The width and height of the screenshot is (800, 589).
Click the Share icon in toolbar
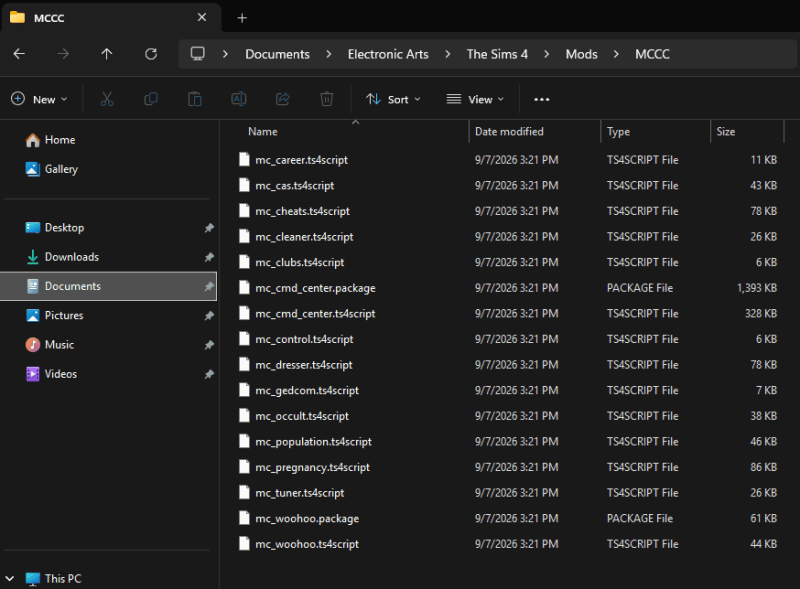(283, 99)
